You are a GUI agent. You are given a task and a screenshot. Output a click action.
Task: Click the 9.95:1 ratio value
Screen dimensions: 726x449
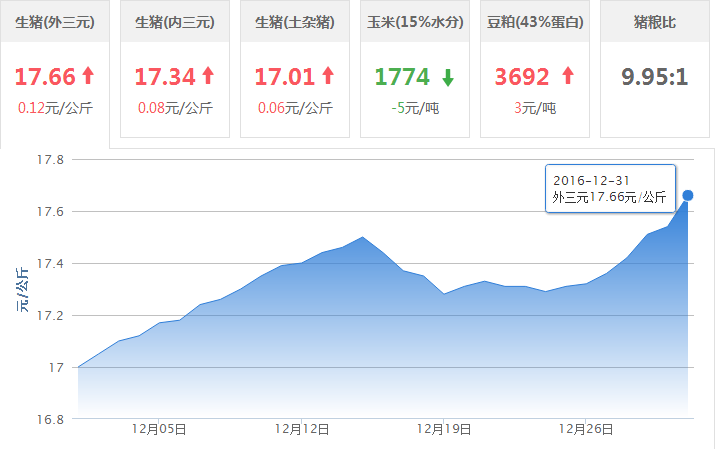(x=655, y=77)
